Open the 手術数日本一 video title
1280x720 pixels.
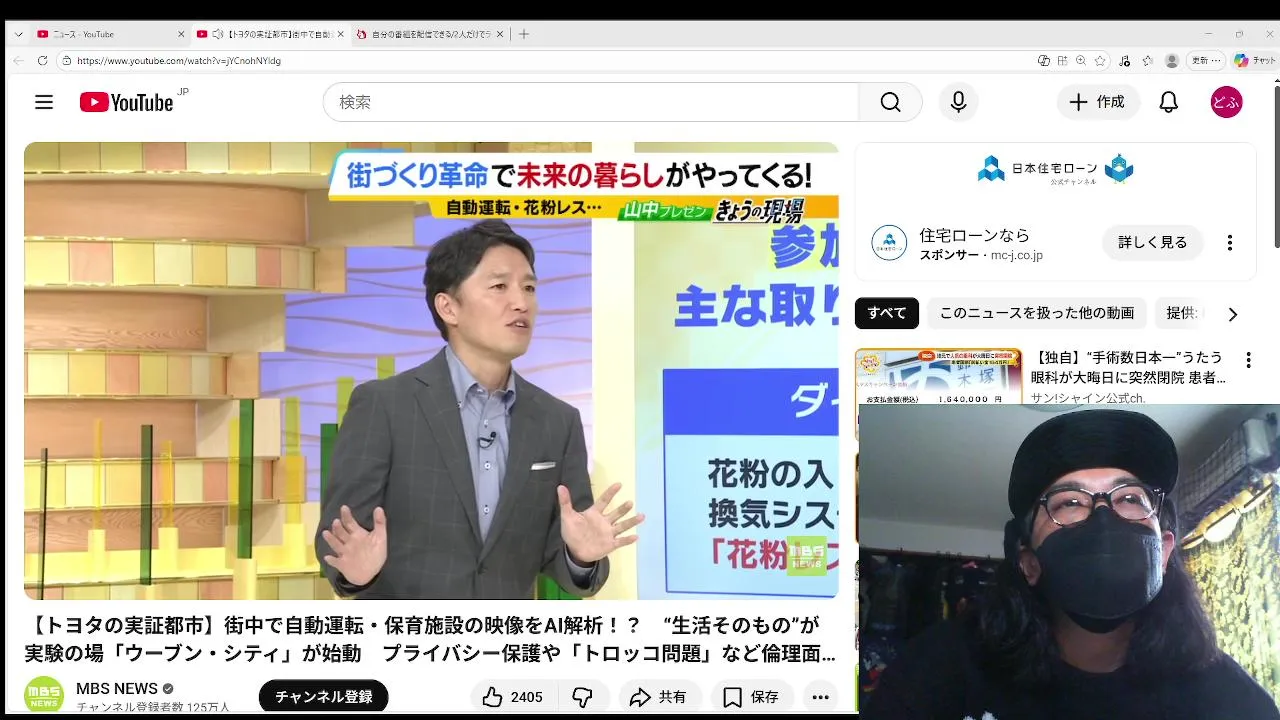click(x=1128, y=367)
